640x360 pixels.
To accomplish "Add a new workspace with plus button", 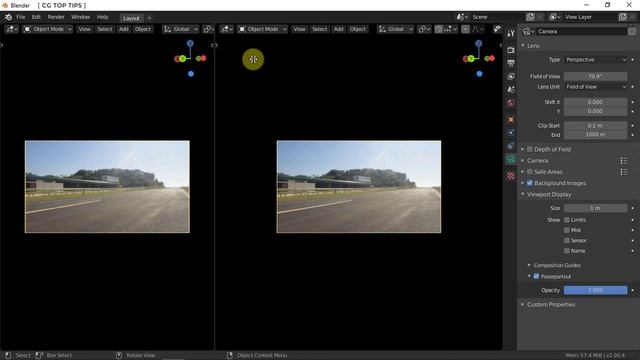I will click(149, 18).
